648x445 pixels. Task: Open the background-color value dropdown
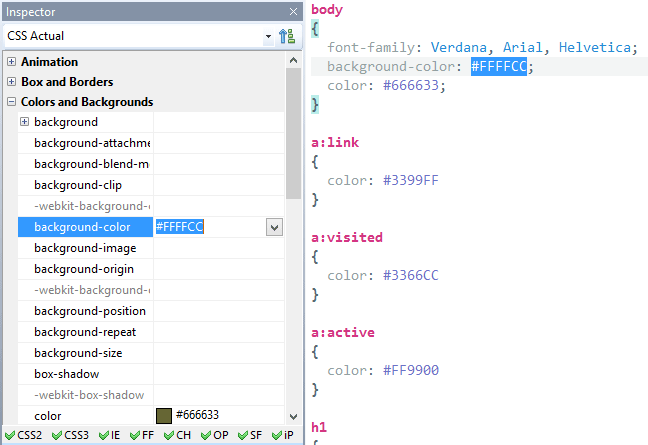coord(274,227)
